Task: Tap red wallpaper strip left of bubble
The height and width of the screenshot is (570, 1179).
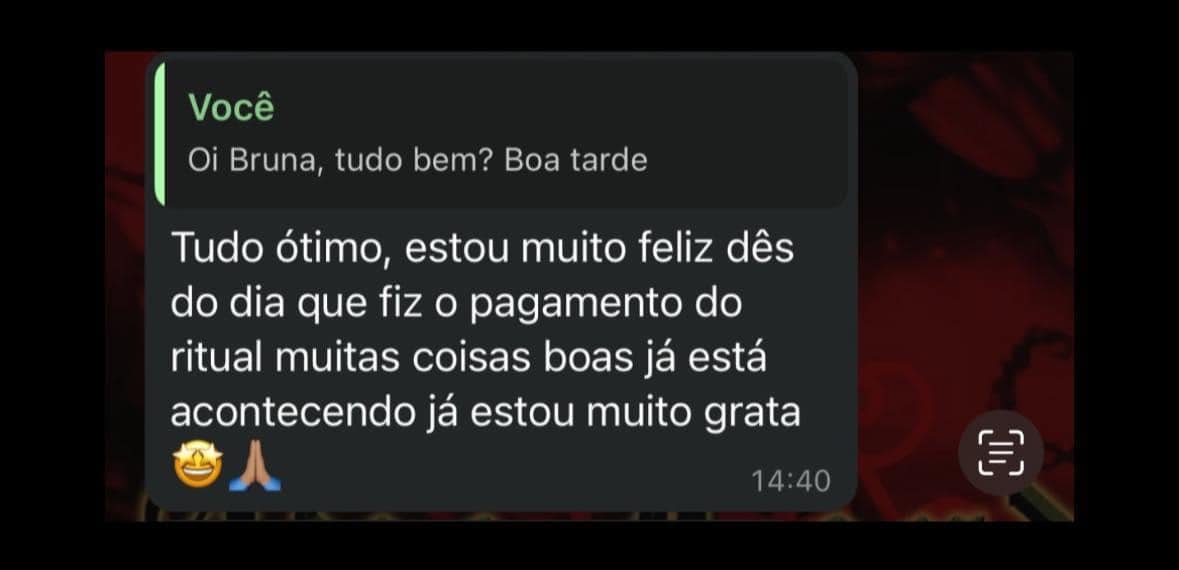Action: pos(125,286)
